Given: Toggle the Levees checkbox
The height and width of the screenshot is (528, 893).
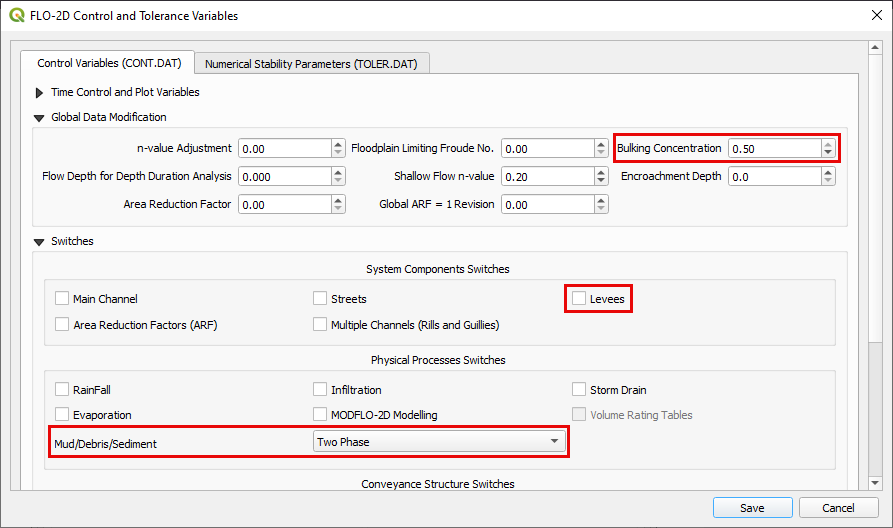Looking at the screenshot, I should [x=579, y=298].
